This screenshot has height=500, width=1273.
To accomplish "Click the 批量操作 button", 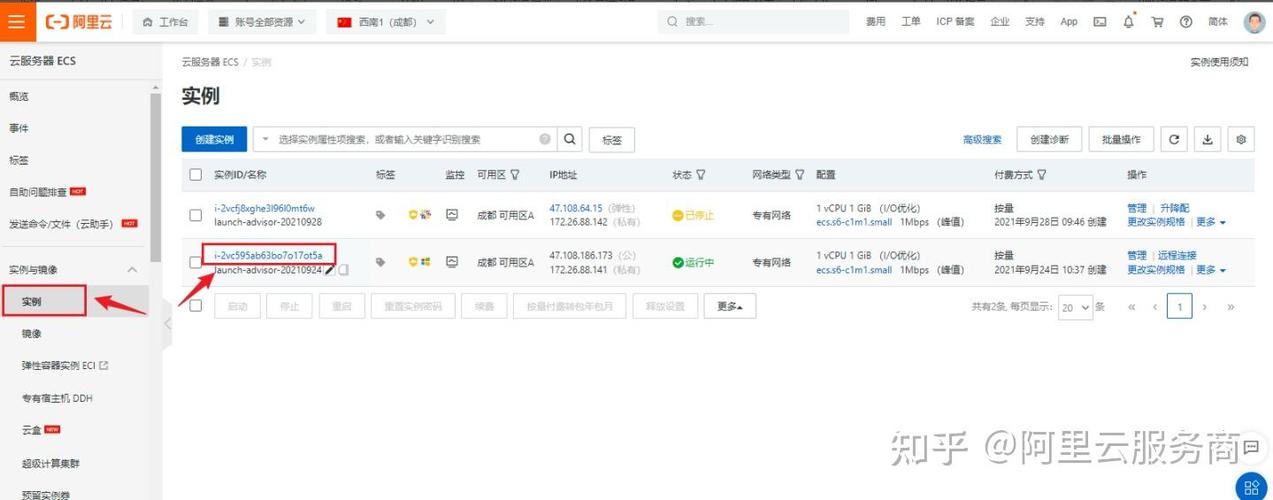I will coord(1121,140).
